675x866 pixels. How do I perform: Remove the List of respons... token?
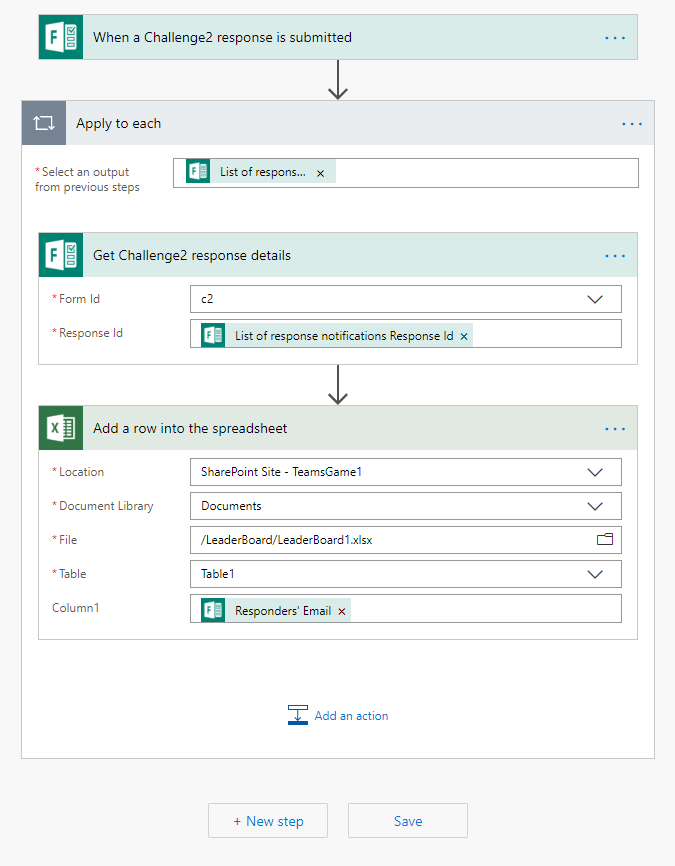320,173
